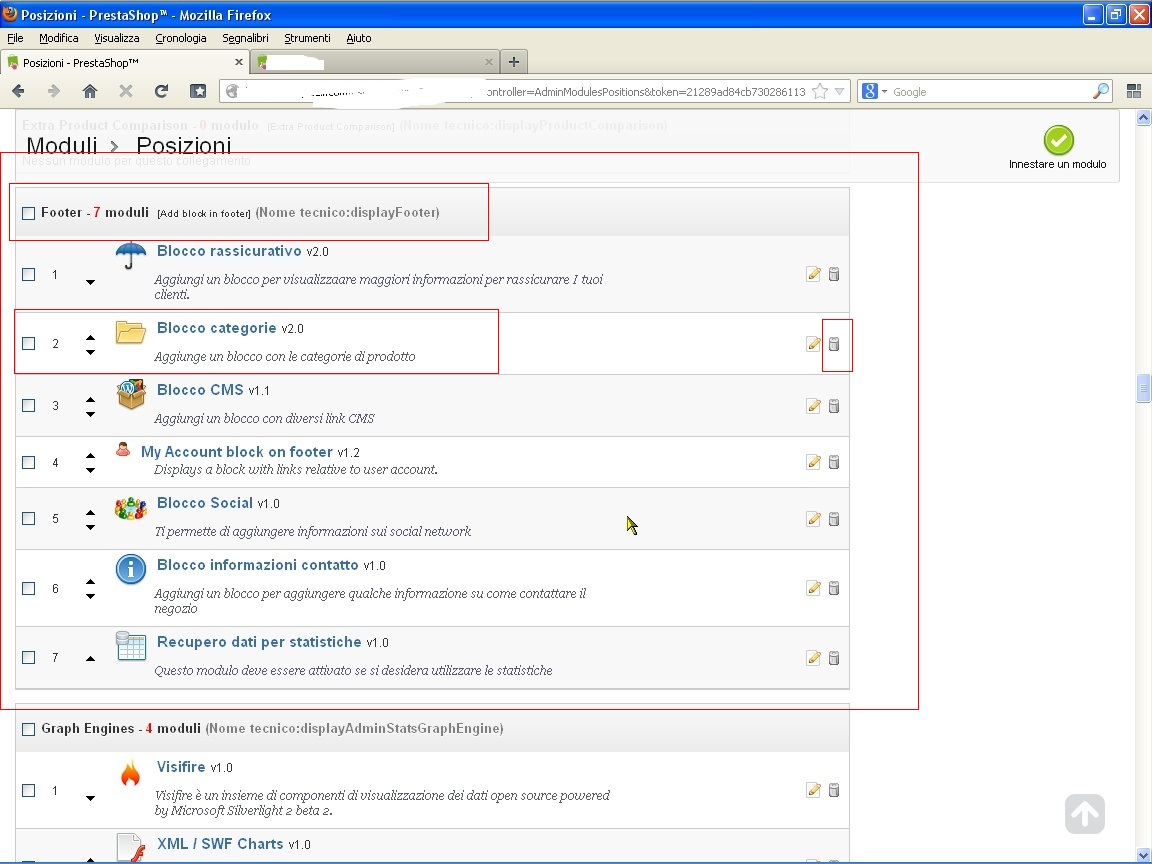Remove Blocco CMS via trash icon
This screenshot has height=864, width=1152.
click(834, 406)
